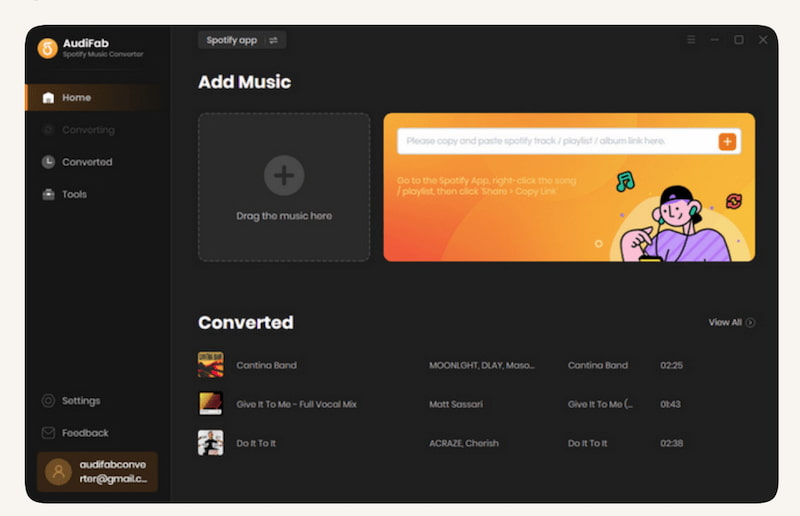This screenshot has height=516, width=800.
Task: Click the Settings gear icon
Action: pos(48,401)
